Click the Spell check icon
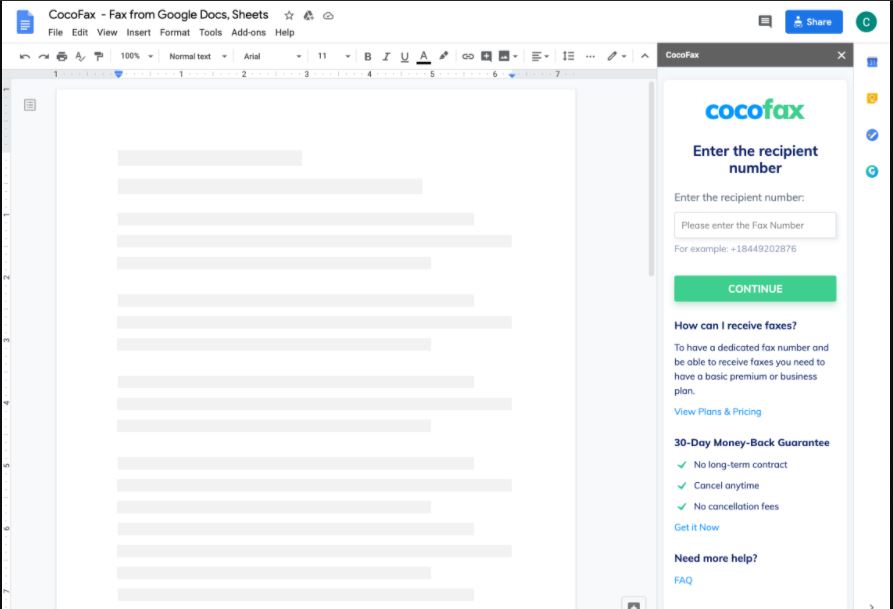 [x=80, y=56]
